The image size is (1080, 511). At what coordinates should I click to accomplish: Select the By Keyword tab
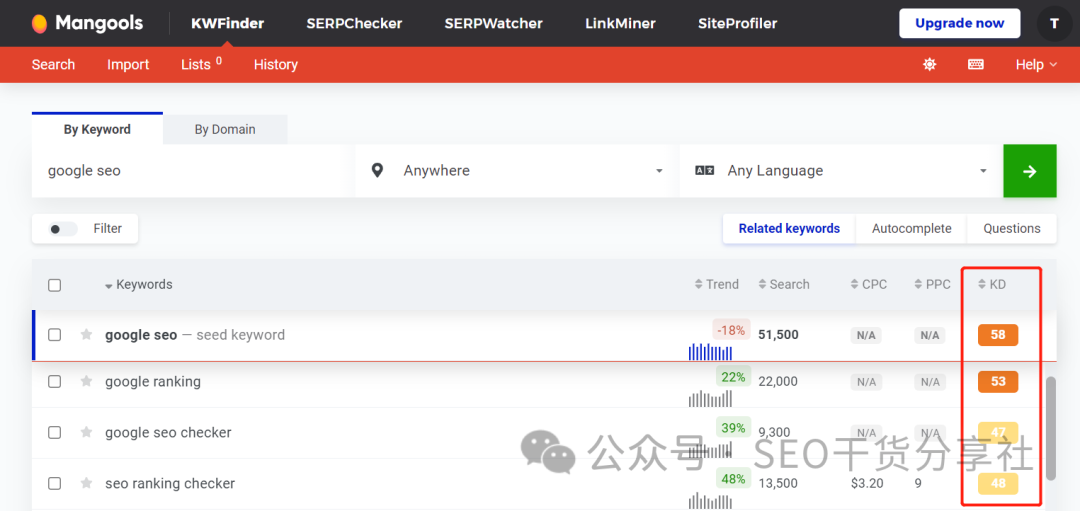(x=97, y=129)
